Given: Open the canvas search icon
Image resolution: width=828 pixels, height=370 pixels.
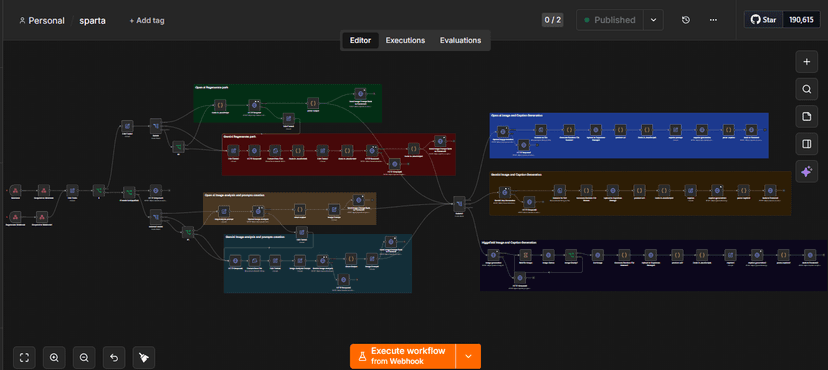Looking at the screenshot, I should tap(806, 89).
